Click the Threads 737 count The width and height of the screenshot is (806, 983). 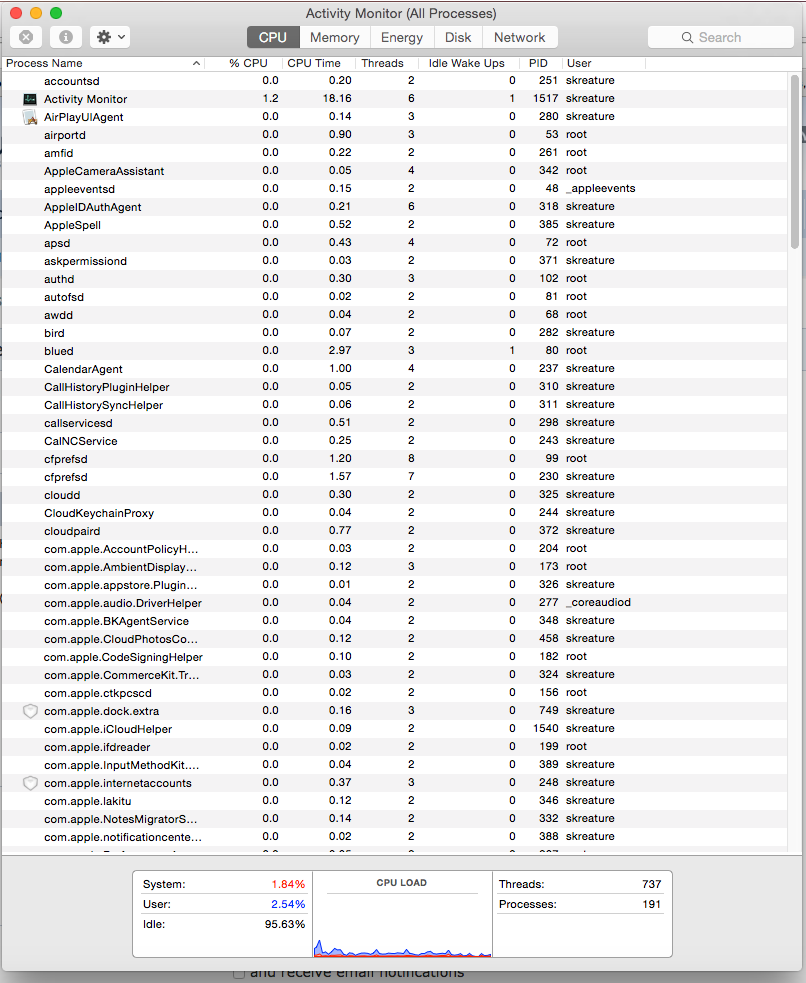tap(652, 884)
